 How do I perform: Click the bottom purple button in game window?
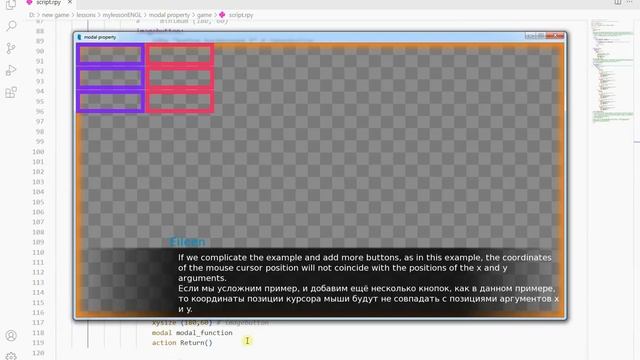pyautogui.click(x=110, y=102)
